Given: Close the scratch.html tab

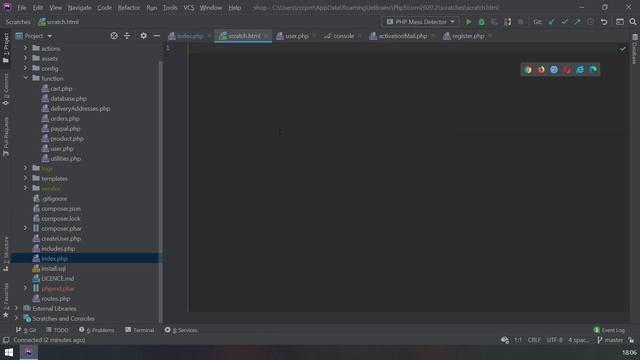Looking at the screenshot, I should (267, 36).
